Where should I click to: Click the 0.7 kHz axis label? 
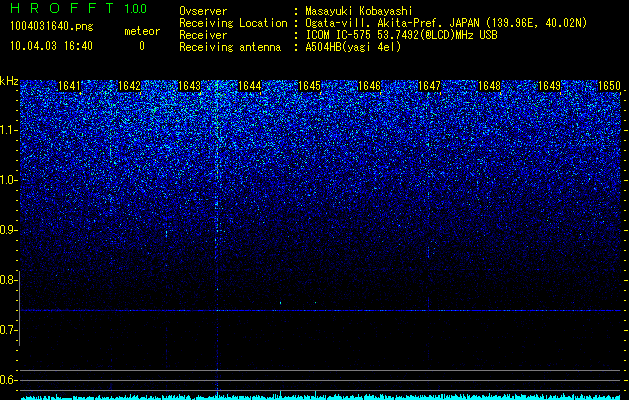coord(8,330)
